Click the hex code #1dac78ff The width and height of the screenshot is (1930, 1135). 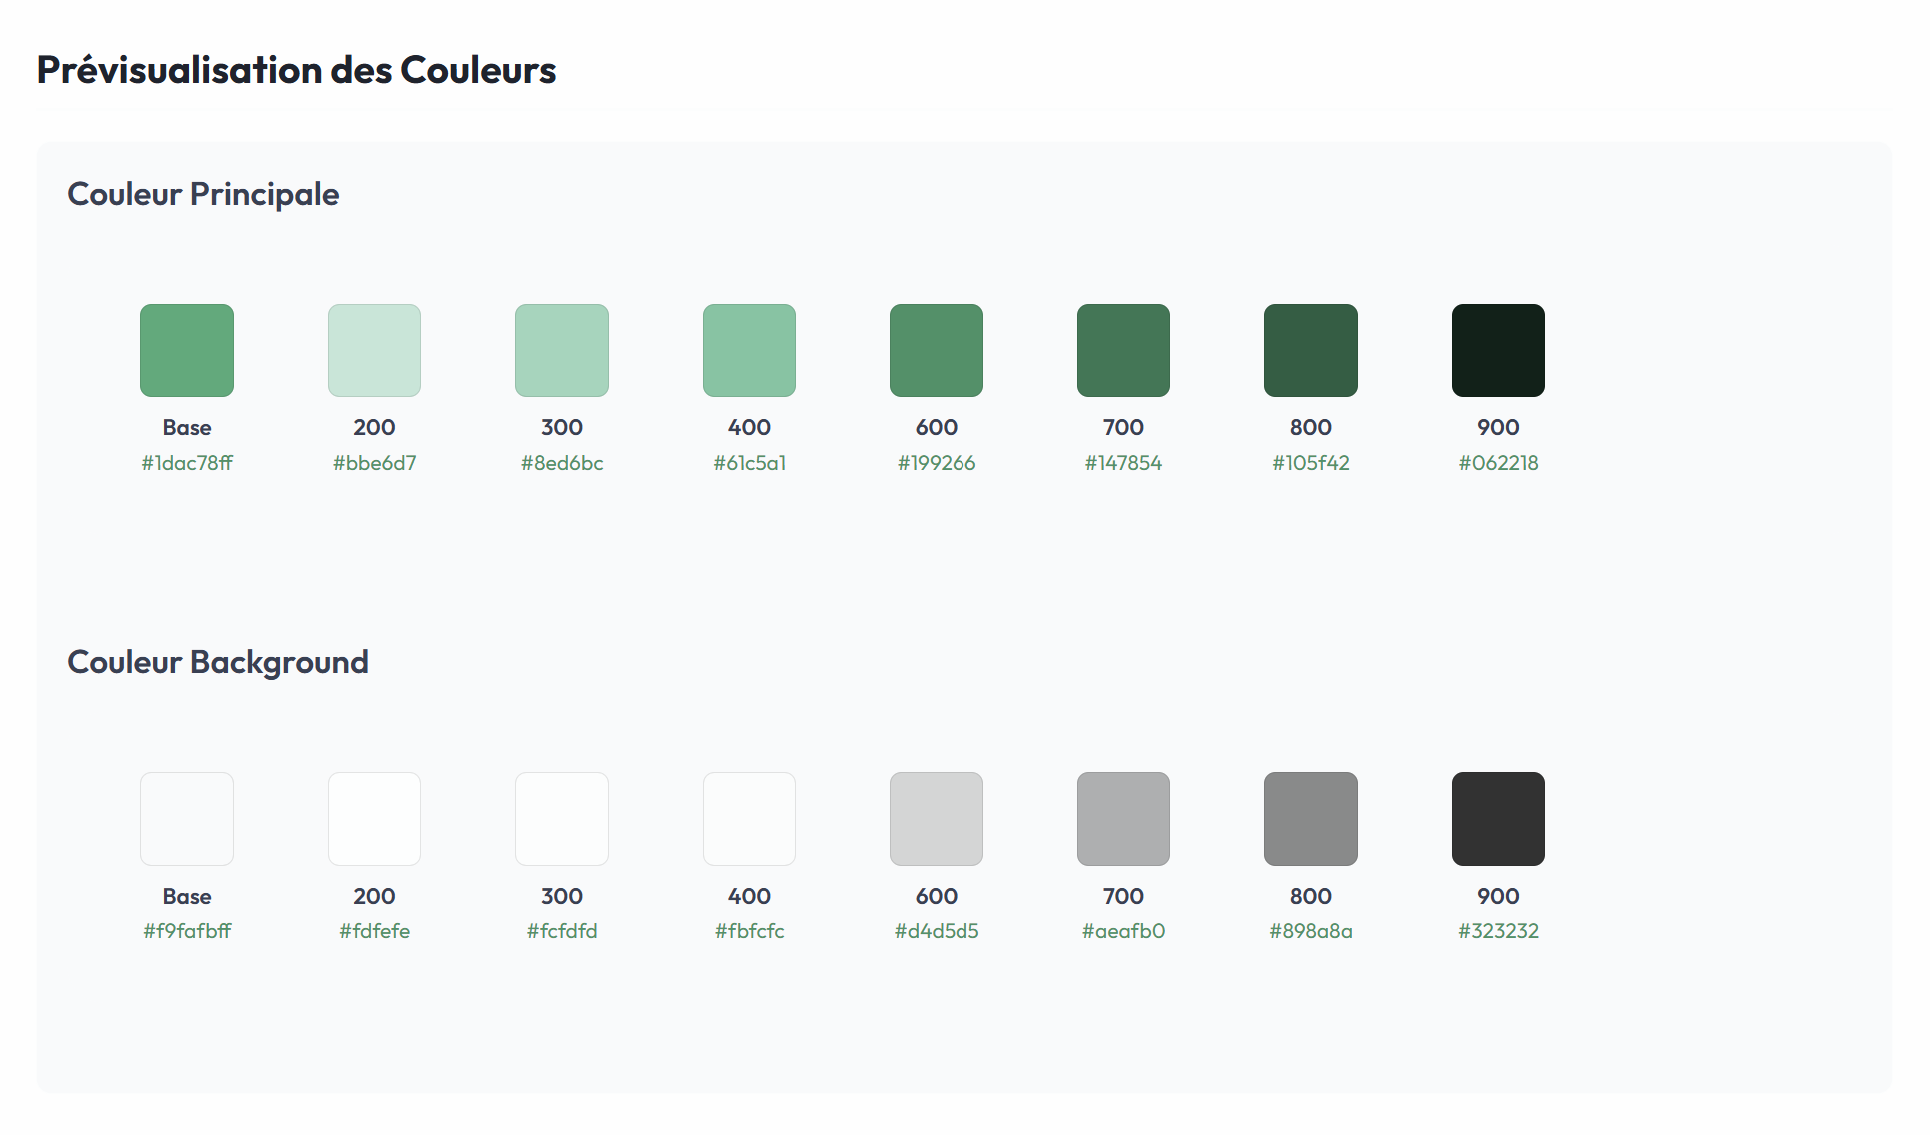[x=187, y=463]
